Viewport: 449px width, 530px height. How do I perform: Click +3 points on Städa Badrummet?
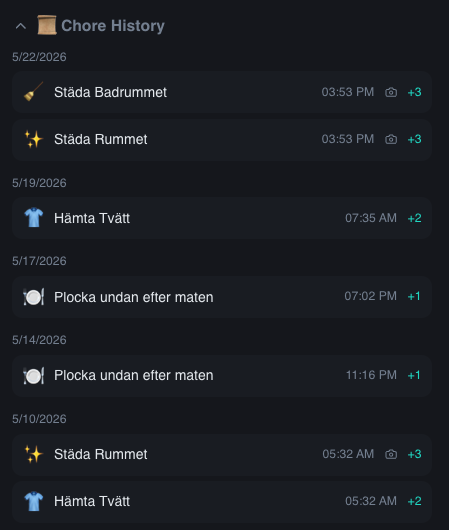click(415, 92)
